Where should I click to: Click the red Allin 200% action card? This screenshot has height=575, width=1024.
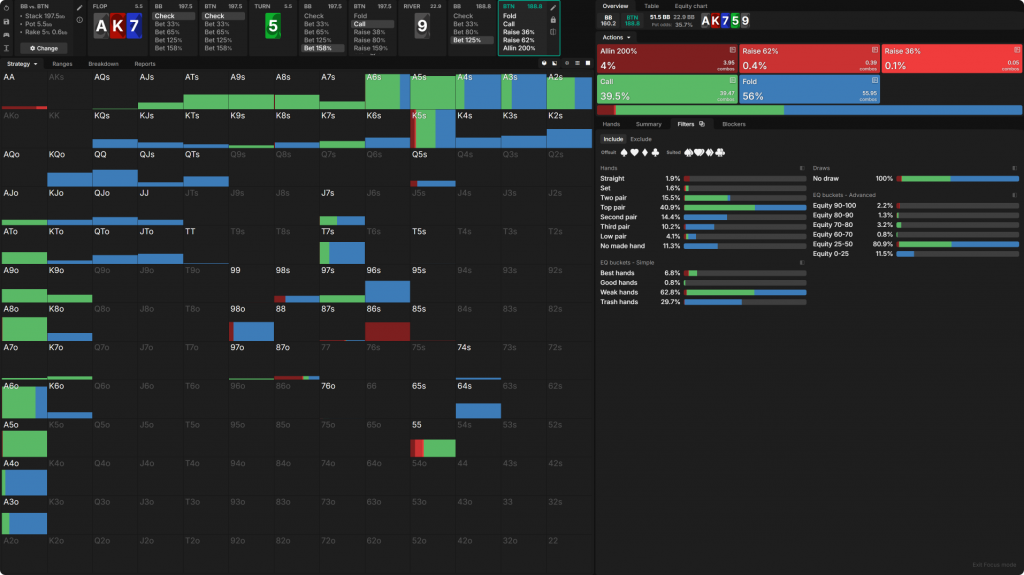coord(667,59)
